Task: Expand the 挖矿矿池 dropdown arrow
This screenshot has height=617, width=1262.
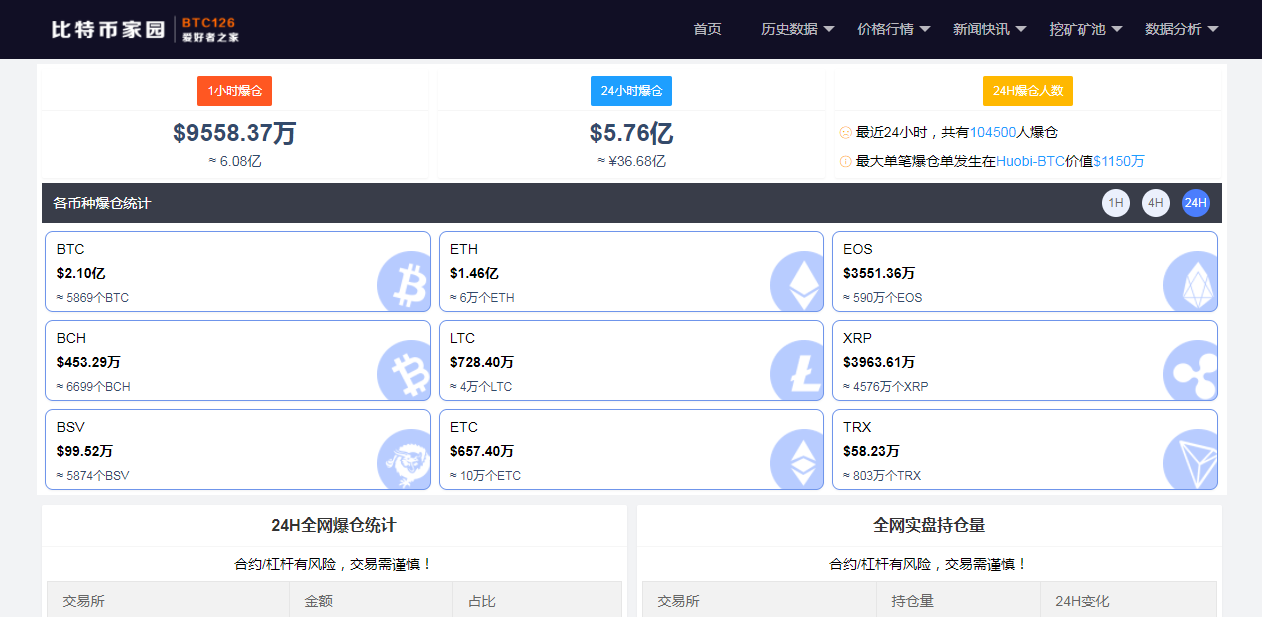Action: pos(1117,29)
